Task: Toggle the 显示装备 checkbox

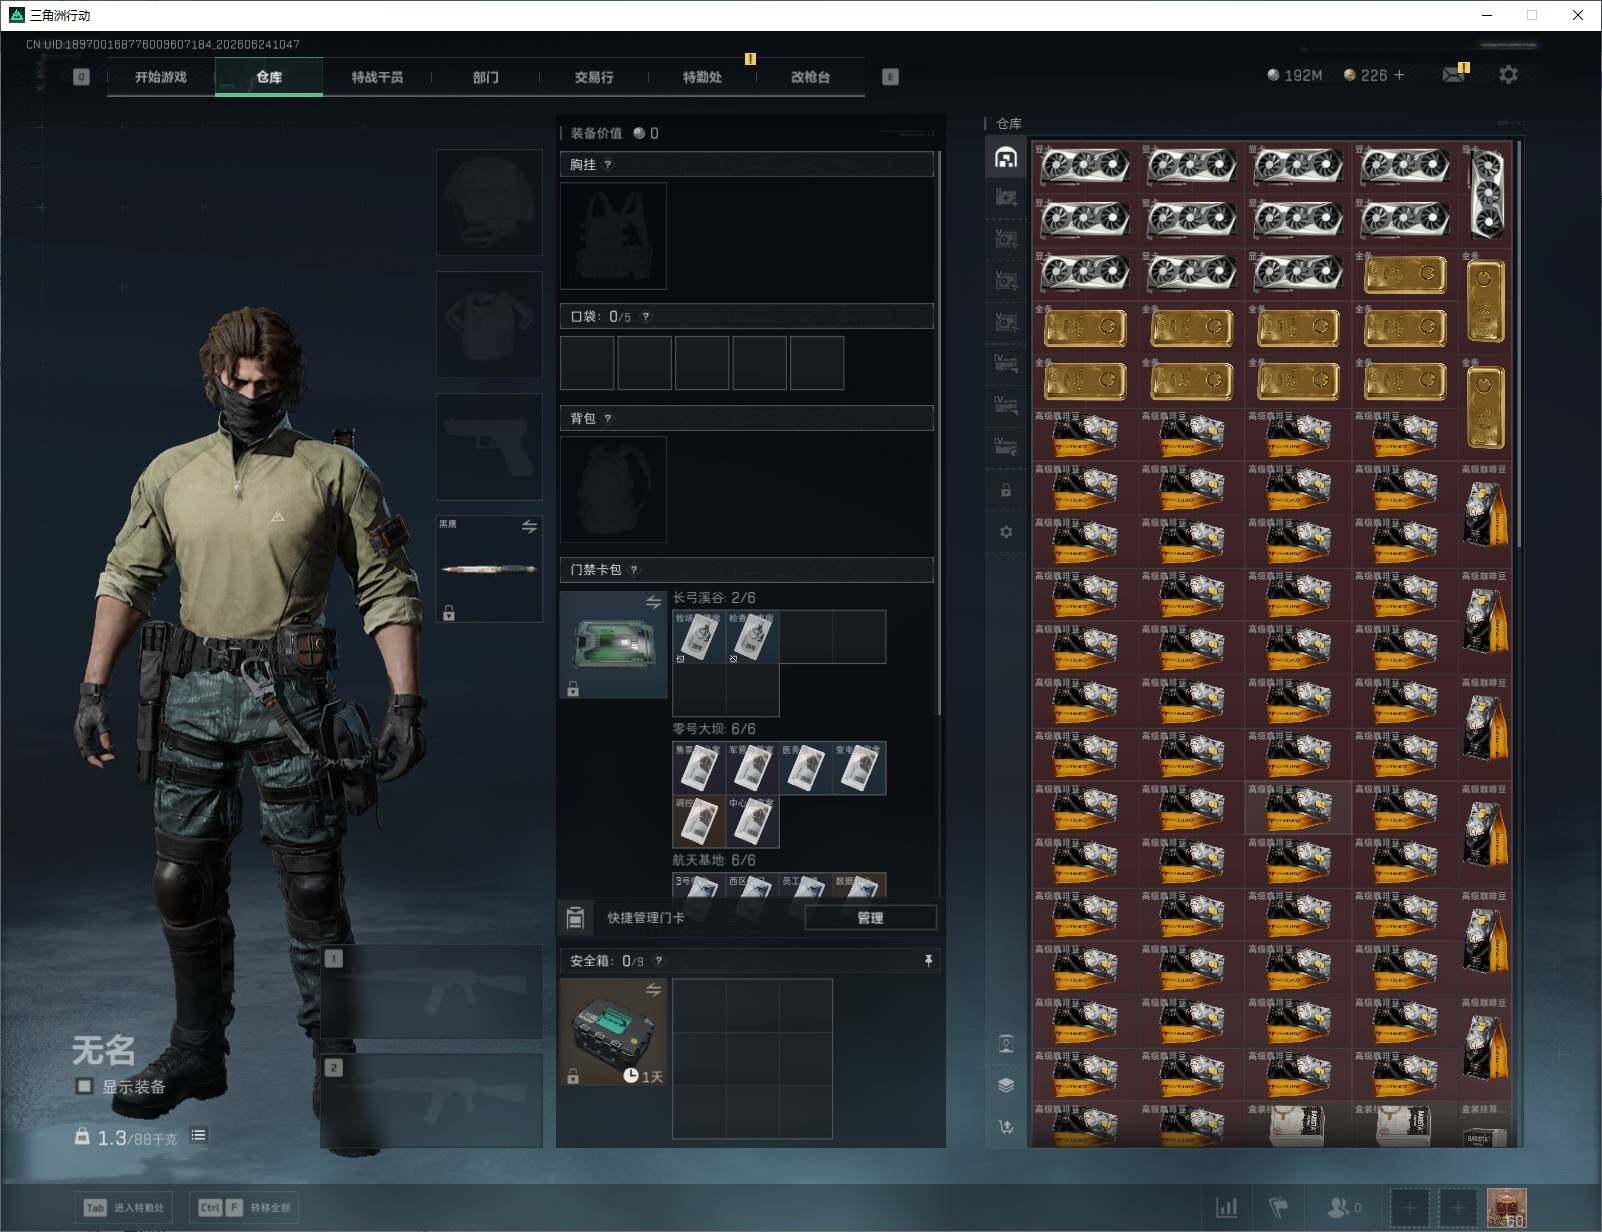Action: pyautogui.click(x=84, y=1086)
